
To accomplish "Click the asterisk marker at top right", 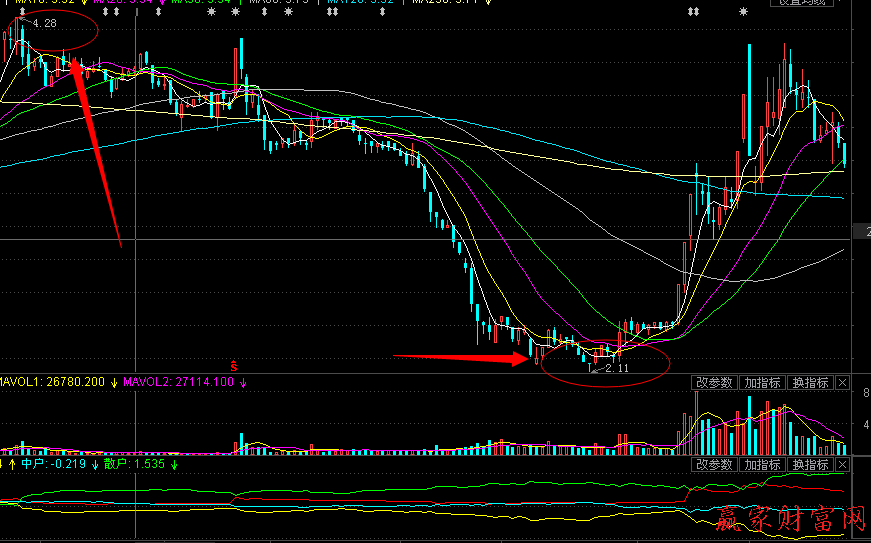I will pos(743,12).
